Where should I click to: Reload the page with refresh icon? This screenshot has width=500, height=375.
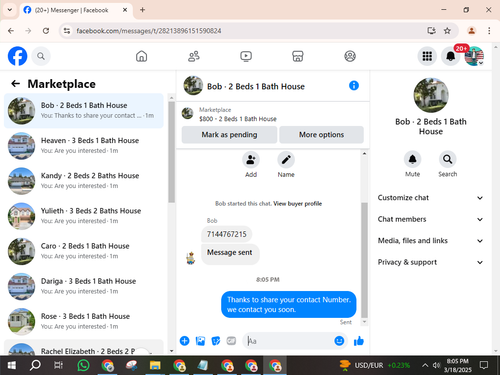click(x=46, y=31)
